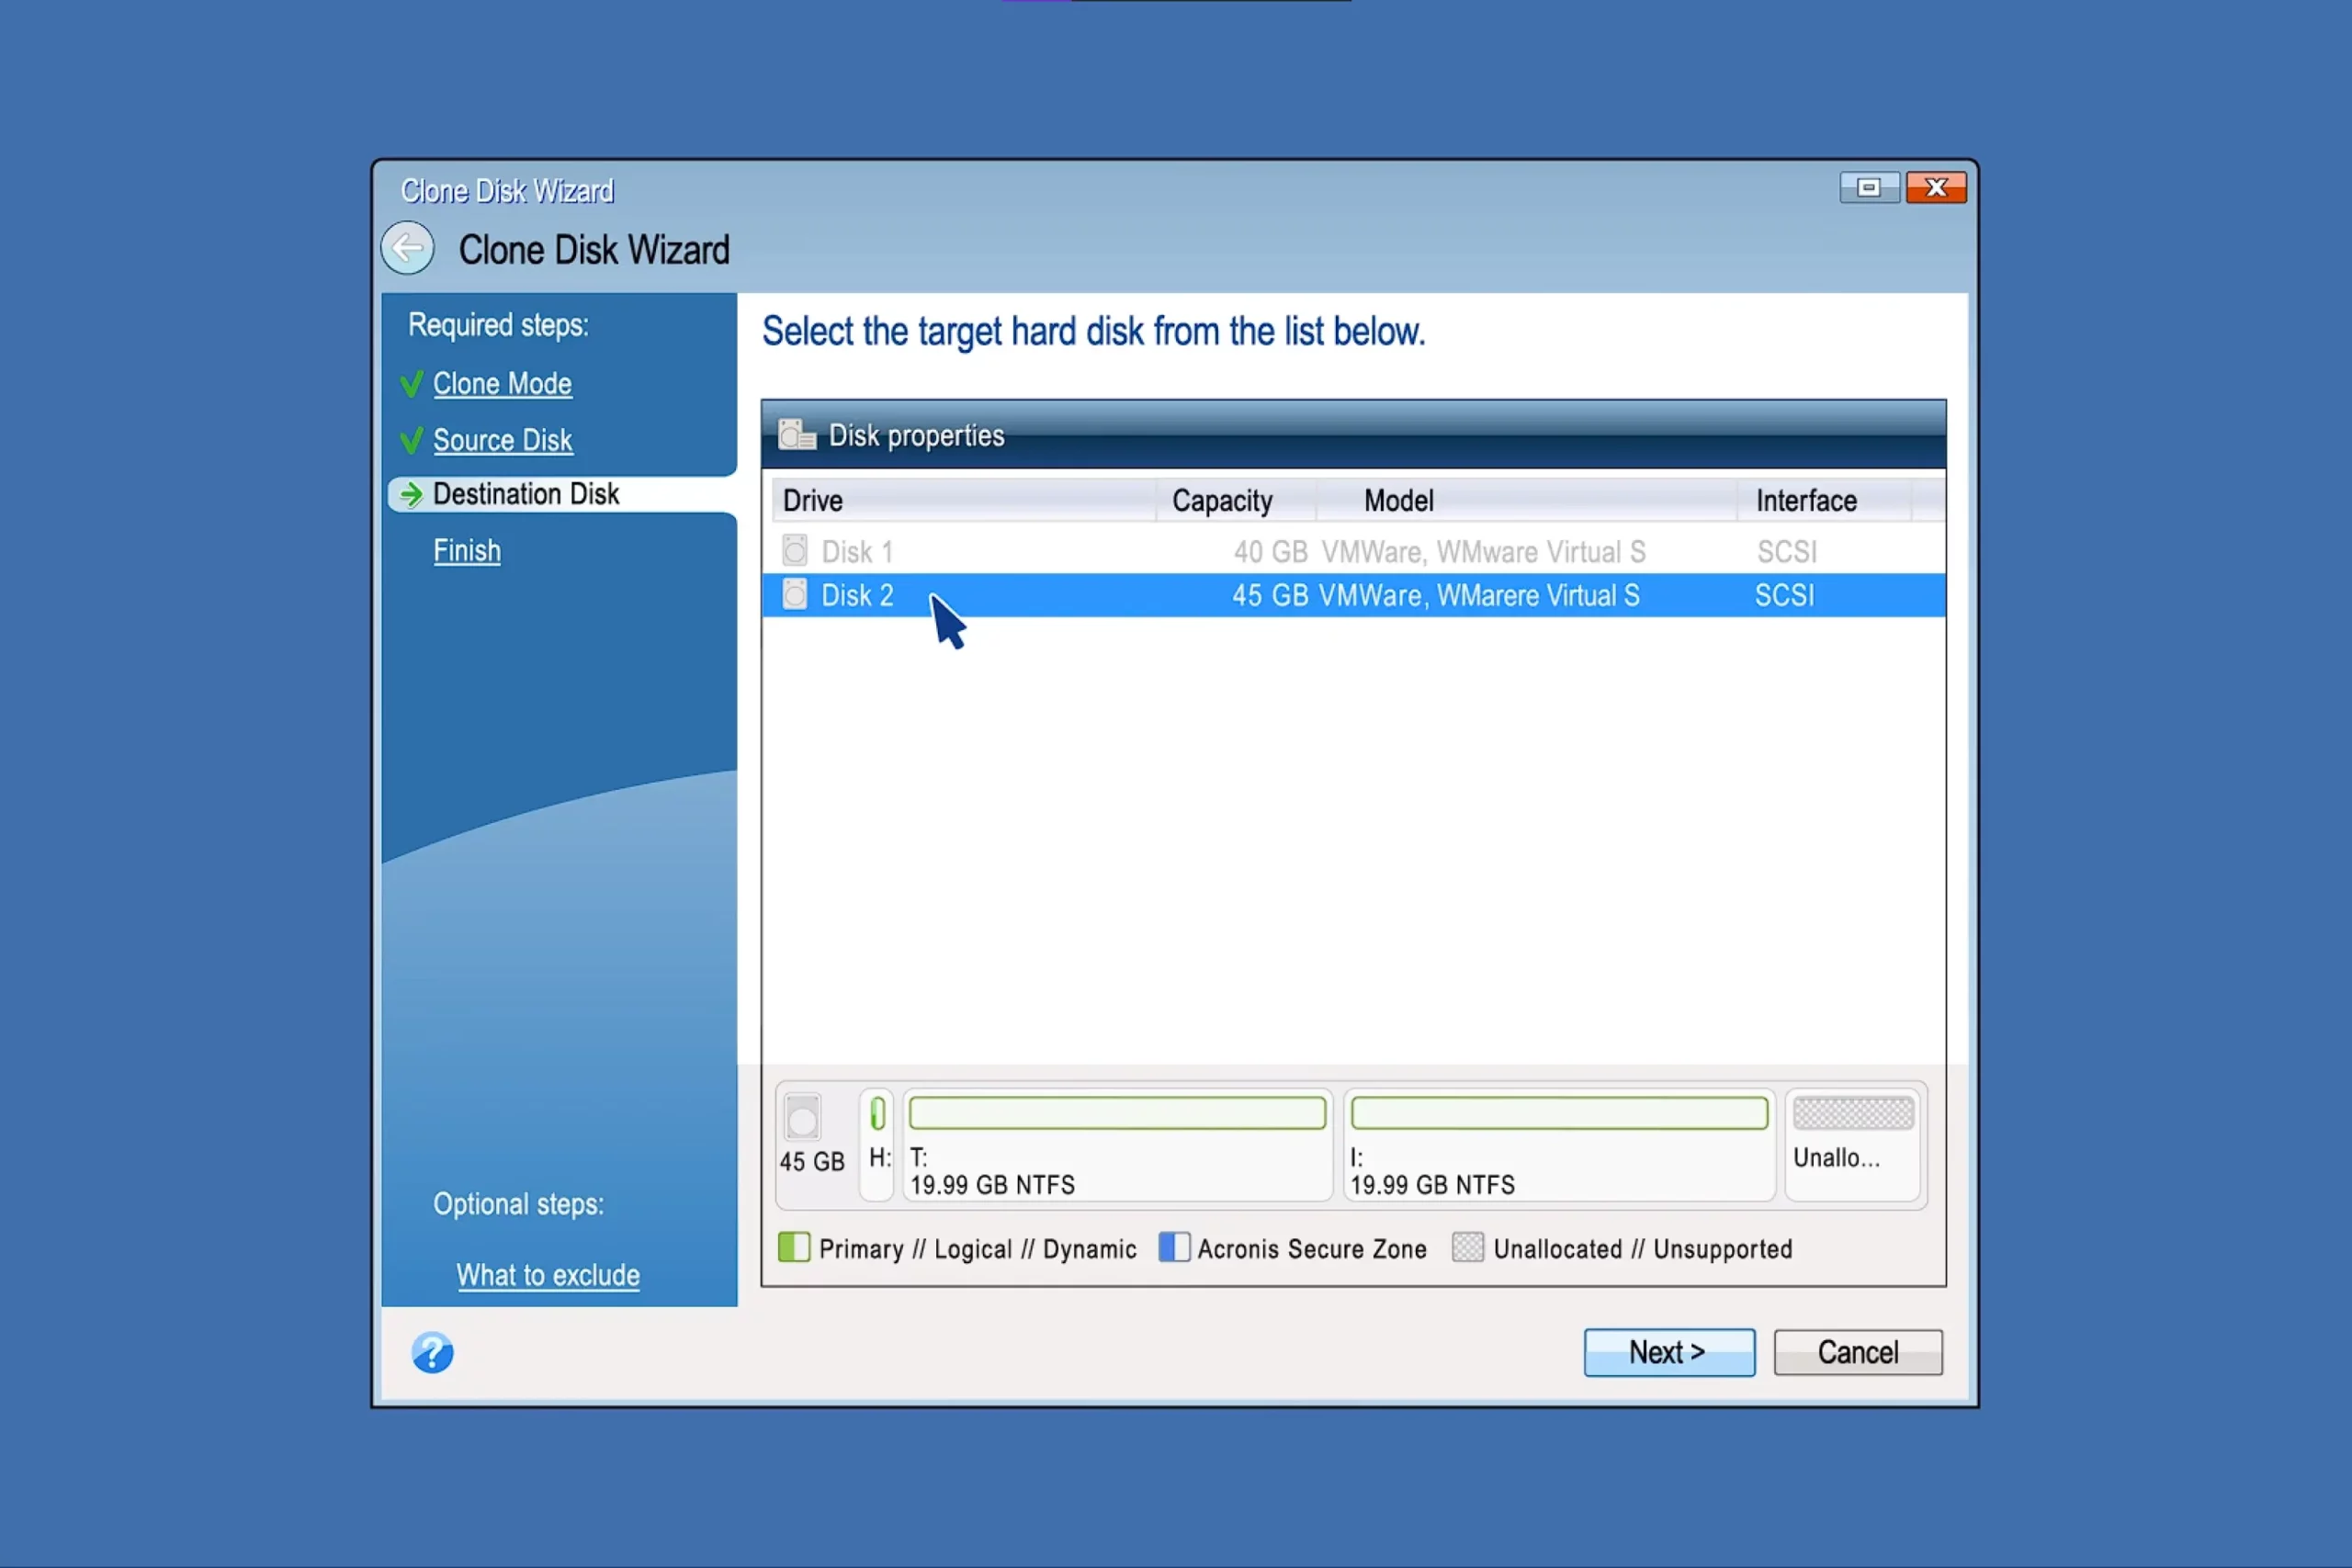The image size is (2352, 1568).
Task: Click the Disk 2 drive icon
Action: [x=795, y=595]
